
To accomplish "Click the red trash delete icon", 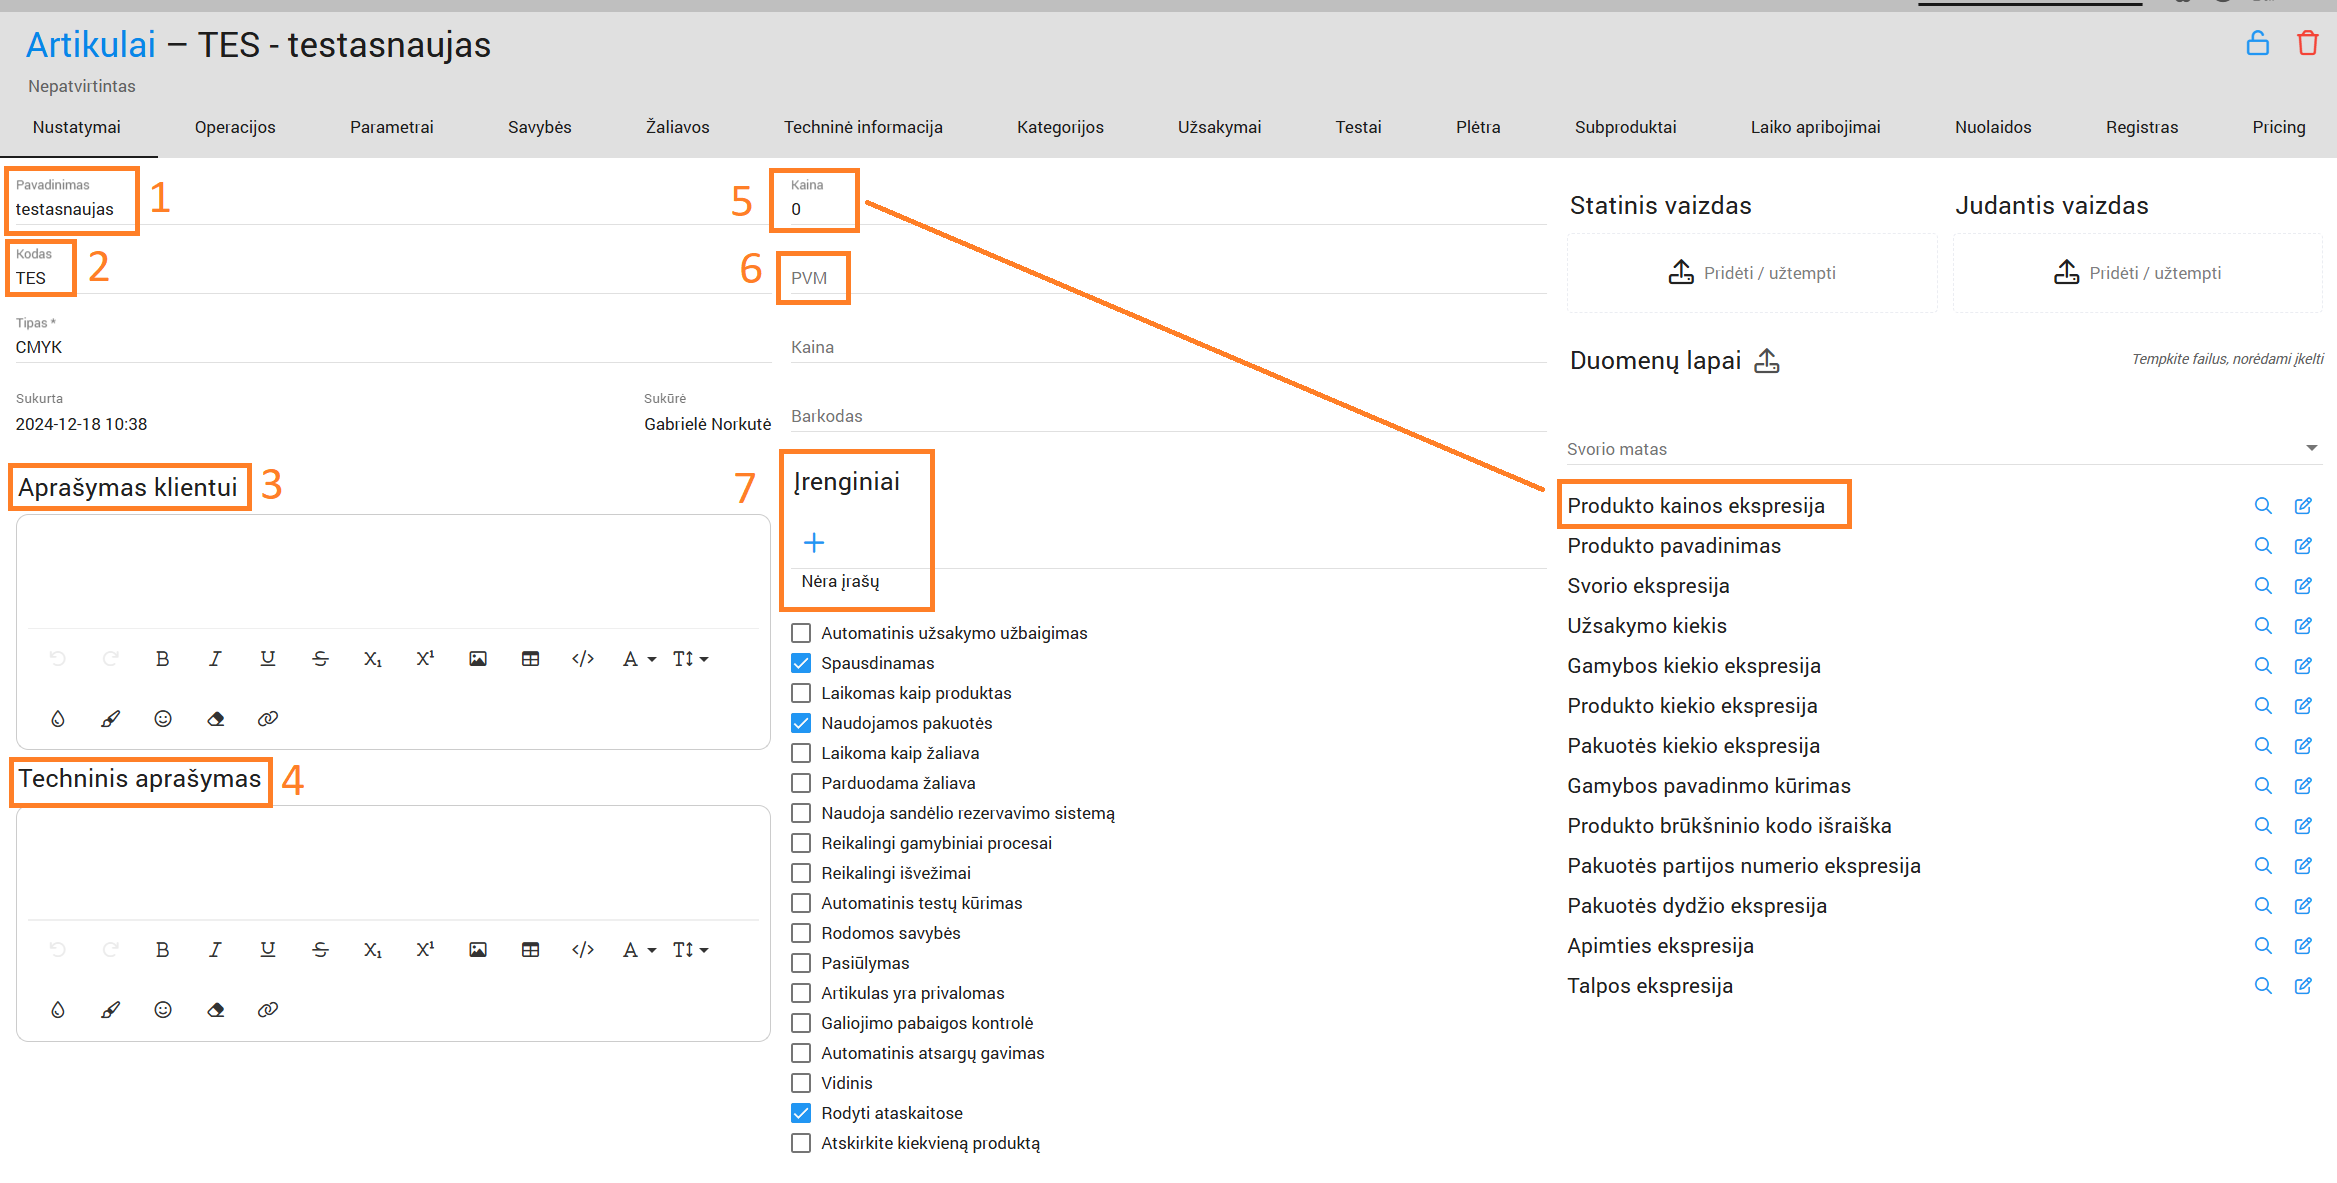I will 2307,44.
